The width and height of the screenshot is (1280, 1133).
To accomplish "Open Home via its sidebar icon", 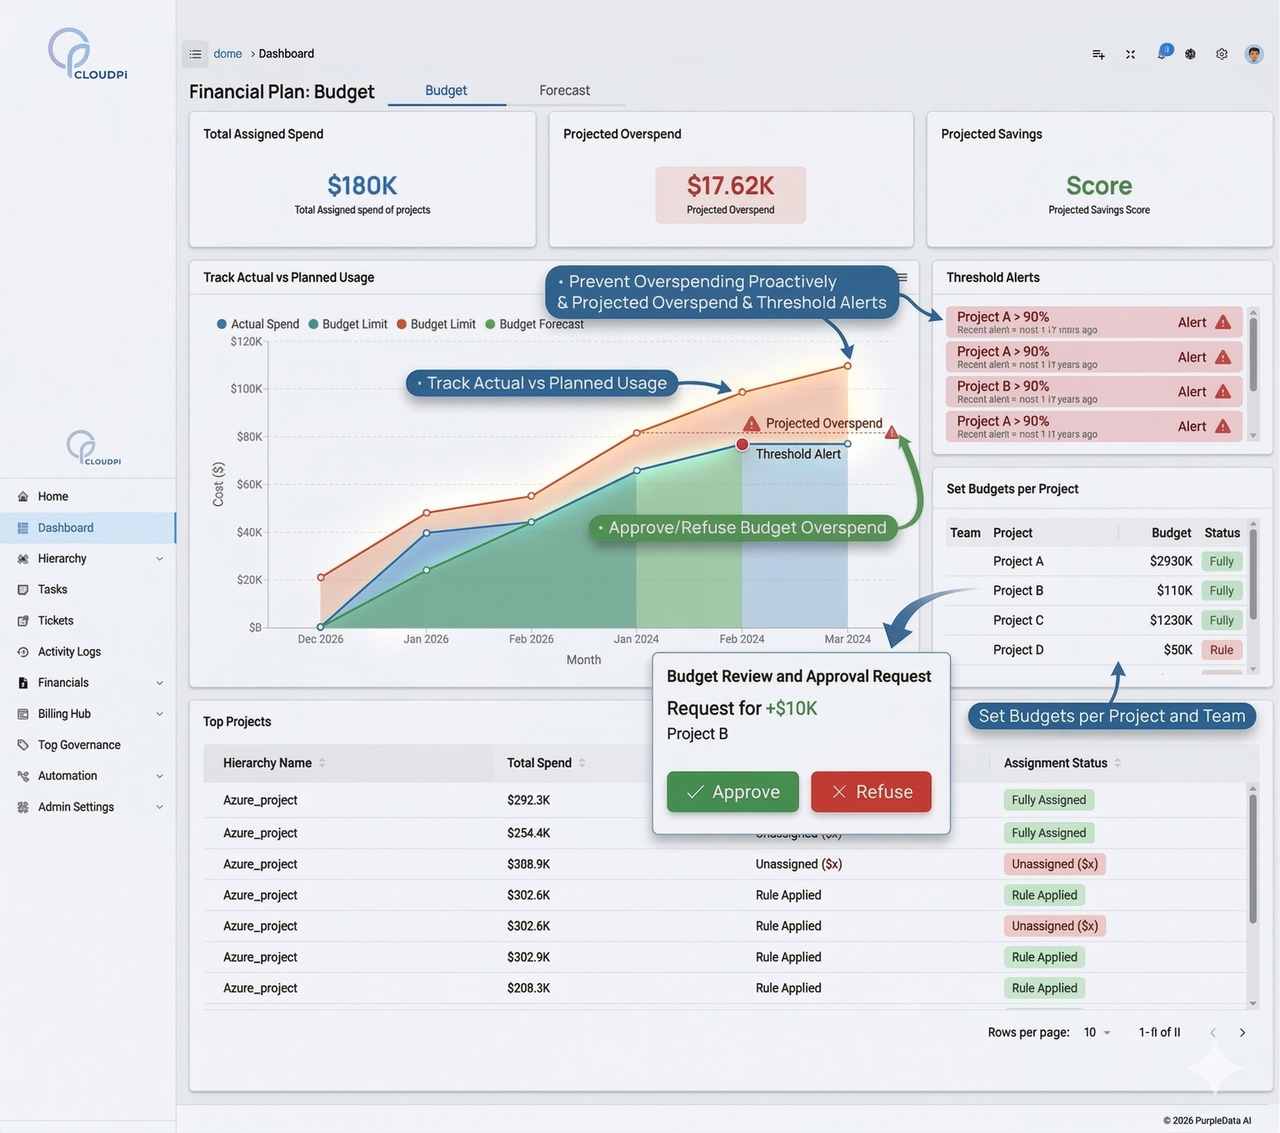I will [23, 497].
